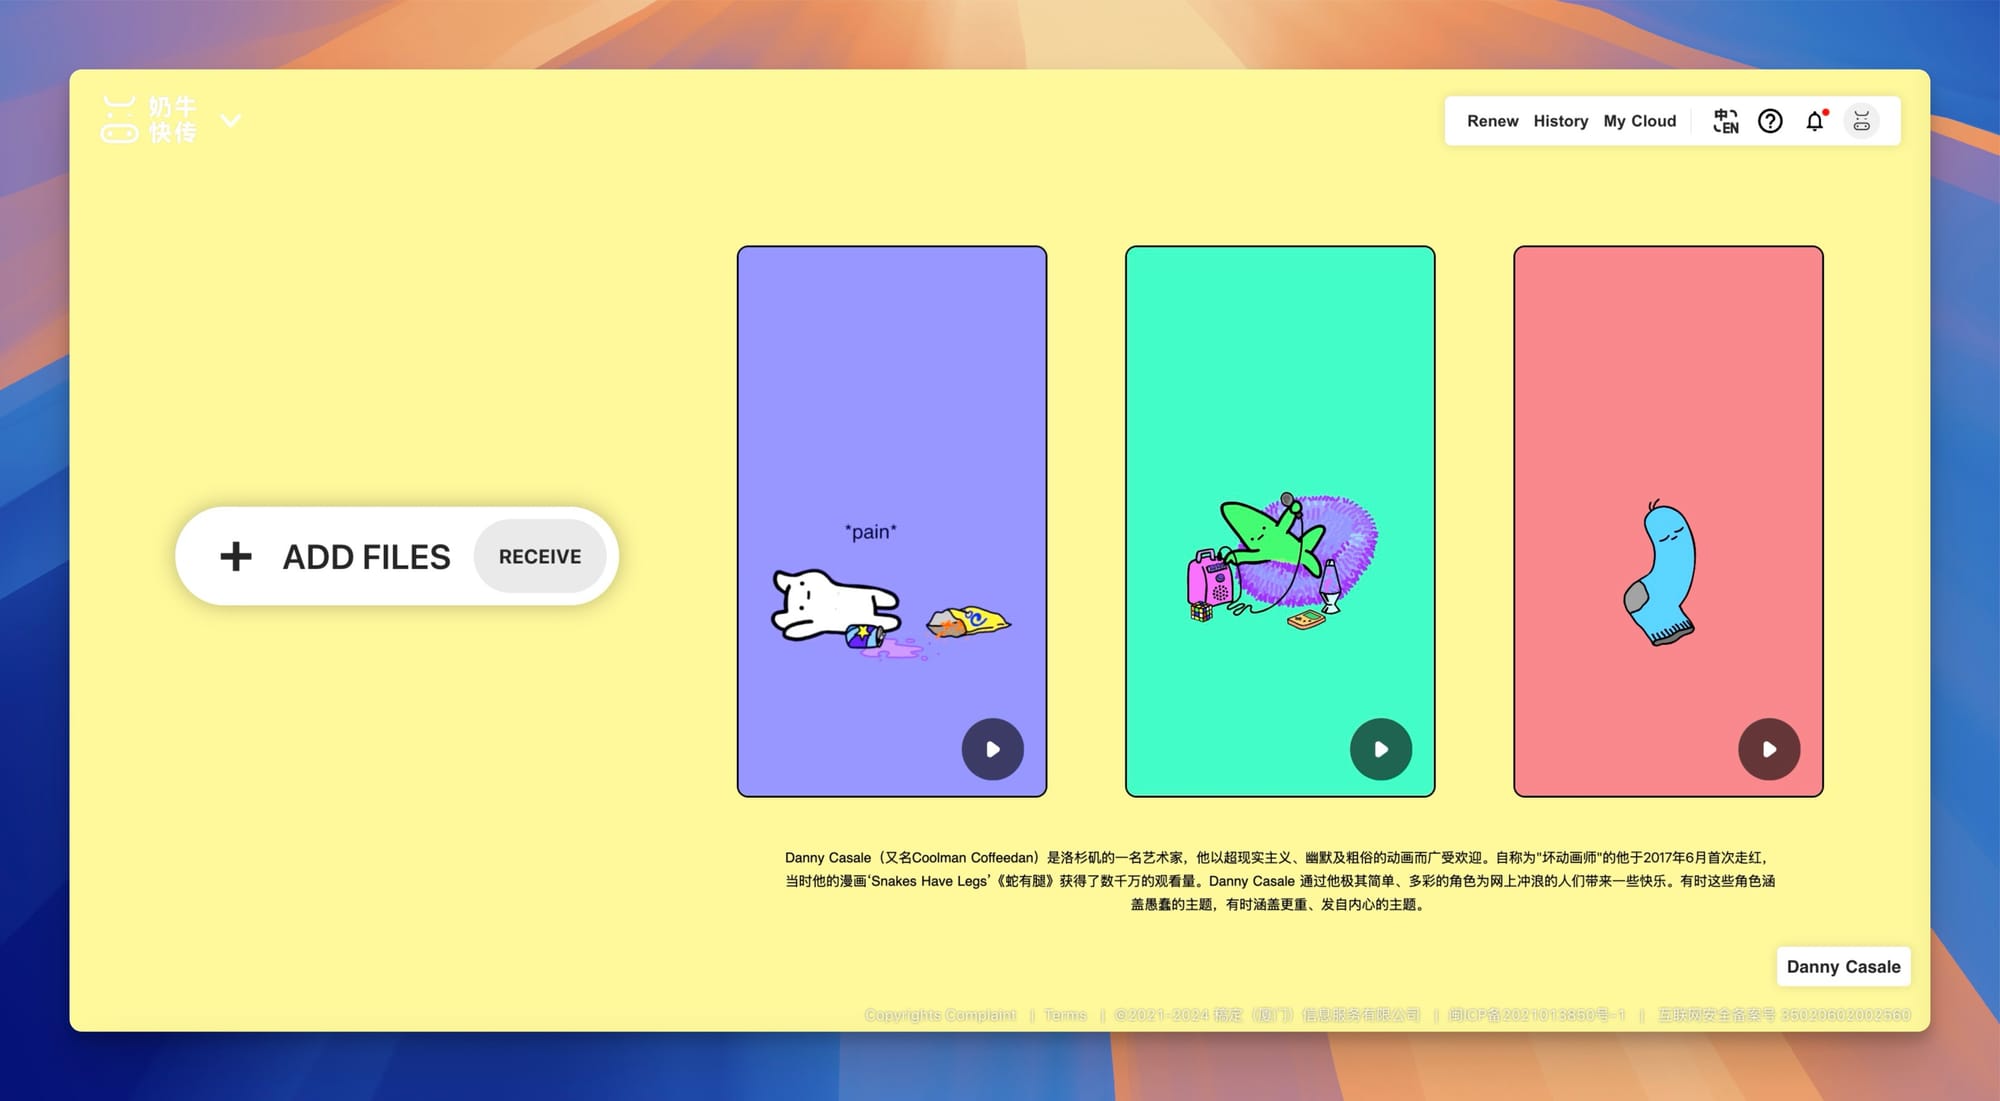Open the Renew menu item
Screen dimensions: 2000x1101
tap(1492, 121)
